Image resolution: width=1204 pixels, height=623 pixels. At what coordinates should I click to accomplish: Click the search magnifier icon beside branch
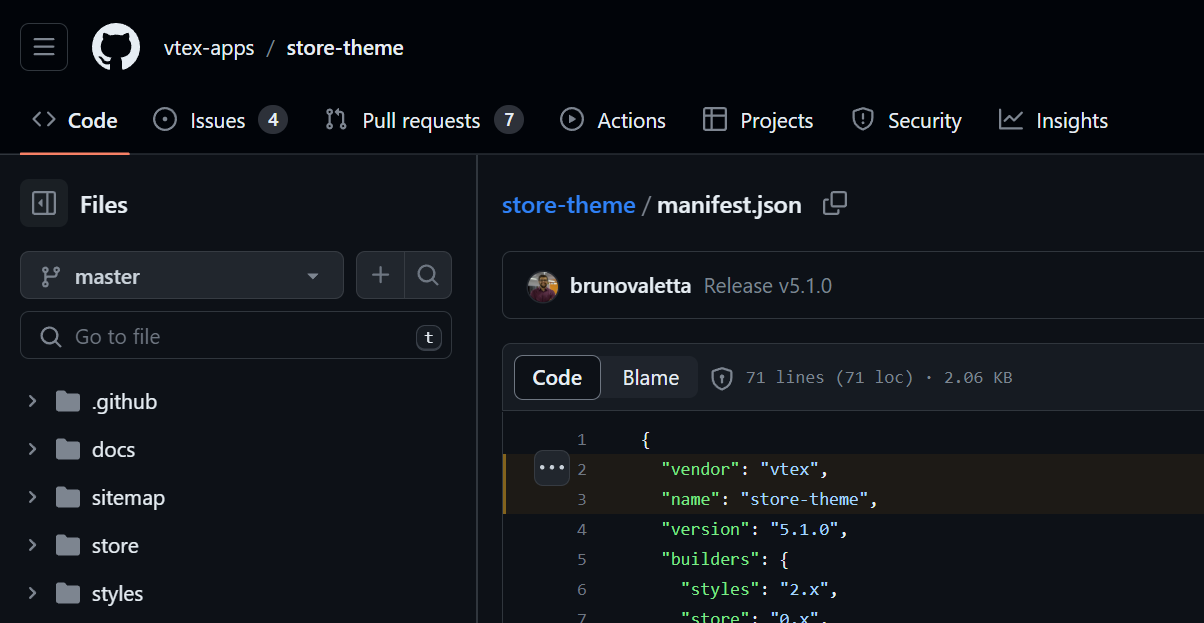coord(428,275)
